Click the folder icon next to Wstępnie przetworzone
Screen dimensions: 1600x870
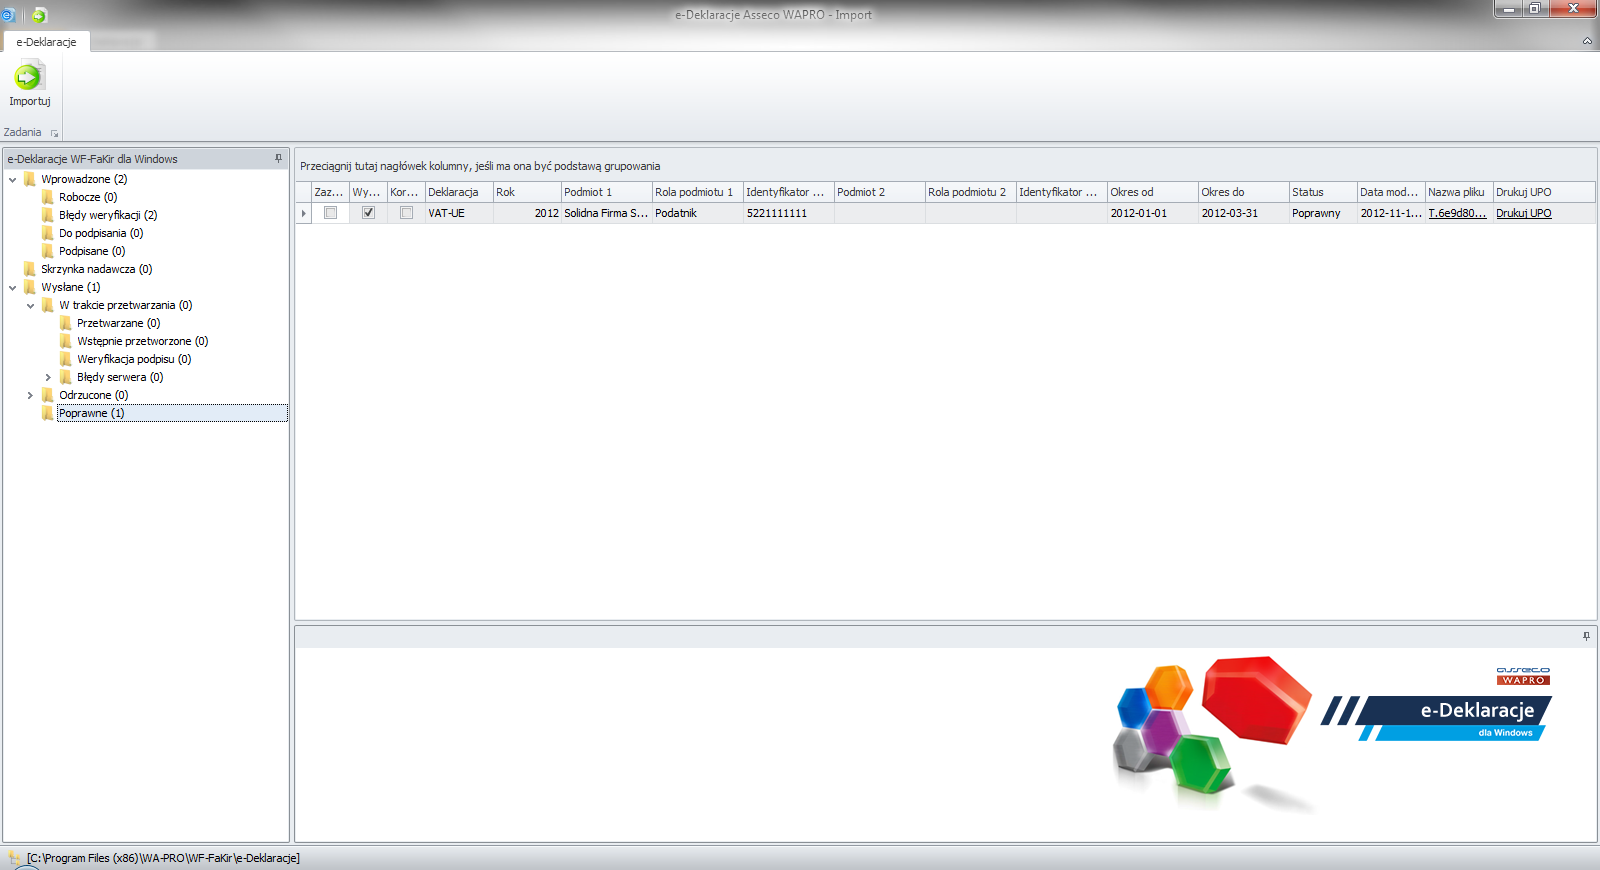(x=65, y=341)
